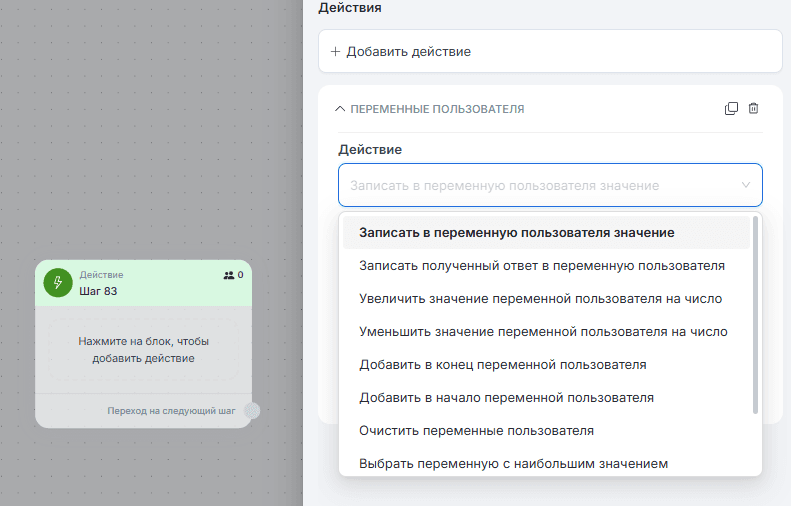Click 'Нажмите на блок, чтобы добавить действие' area
The height and width of the screenshot is (506, 791).
coord(143,350)
